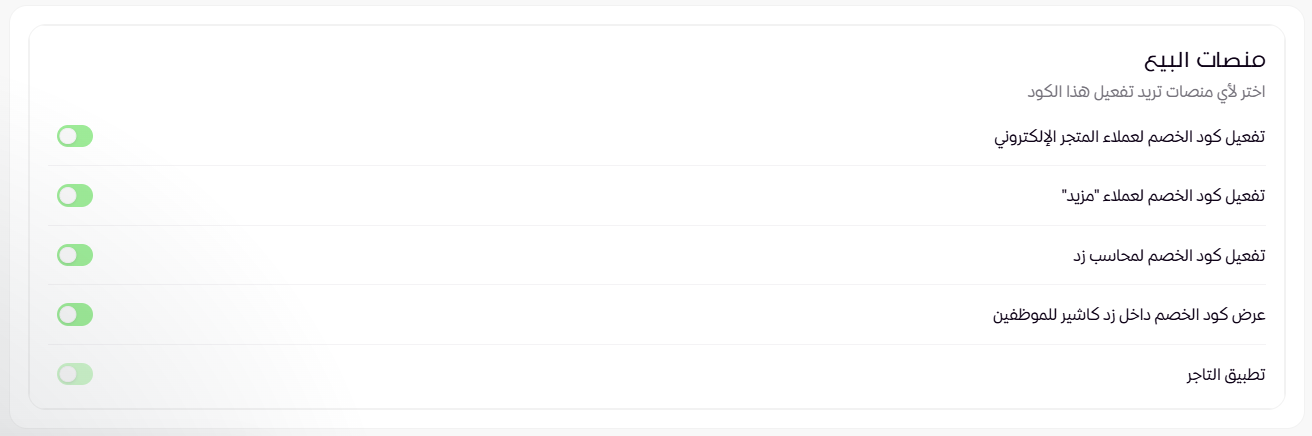Click the word التاجر in the last row

[1208, 375]
